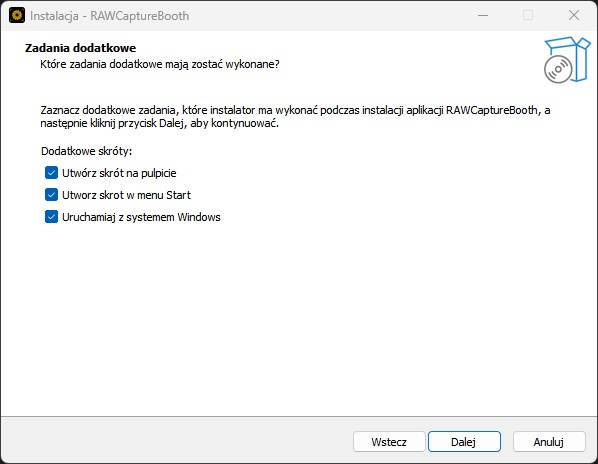Click the gray disc in the installer graphic

click(558, 69)
